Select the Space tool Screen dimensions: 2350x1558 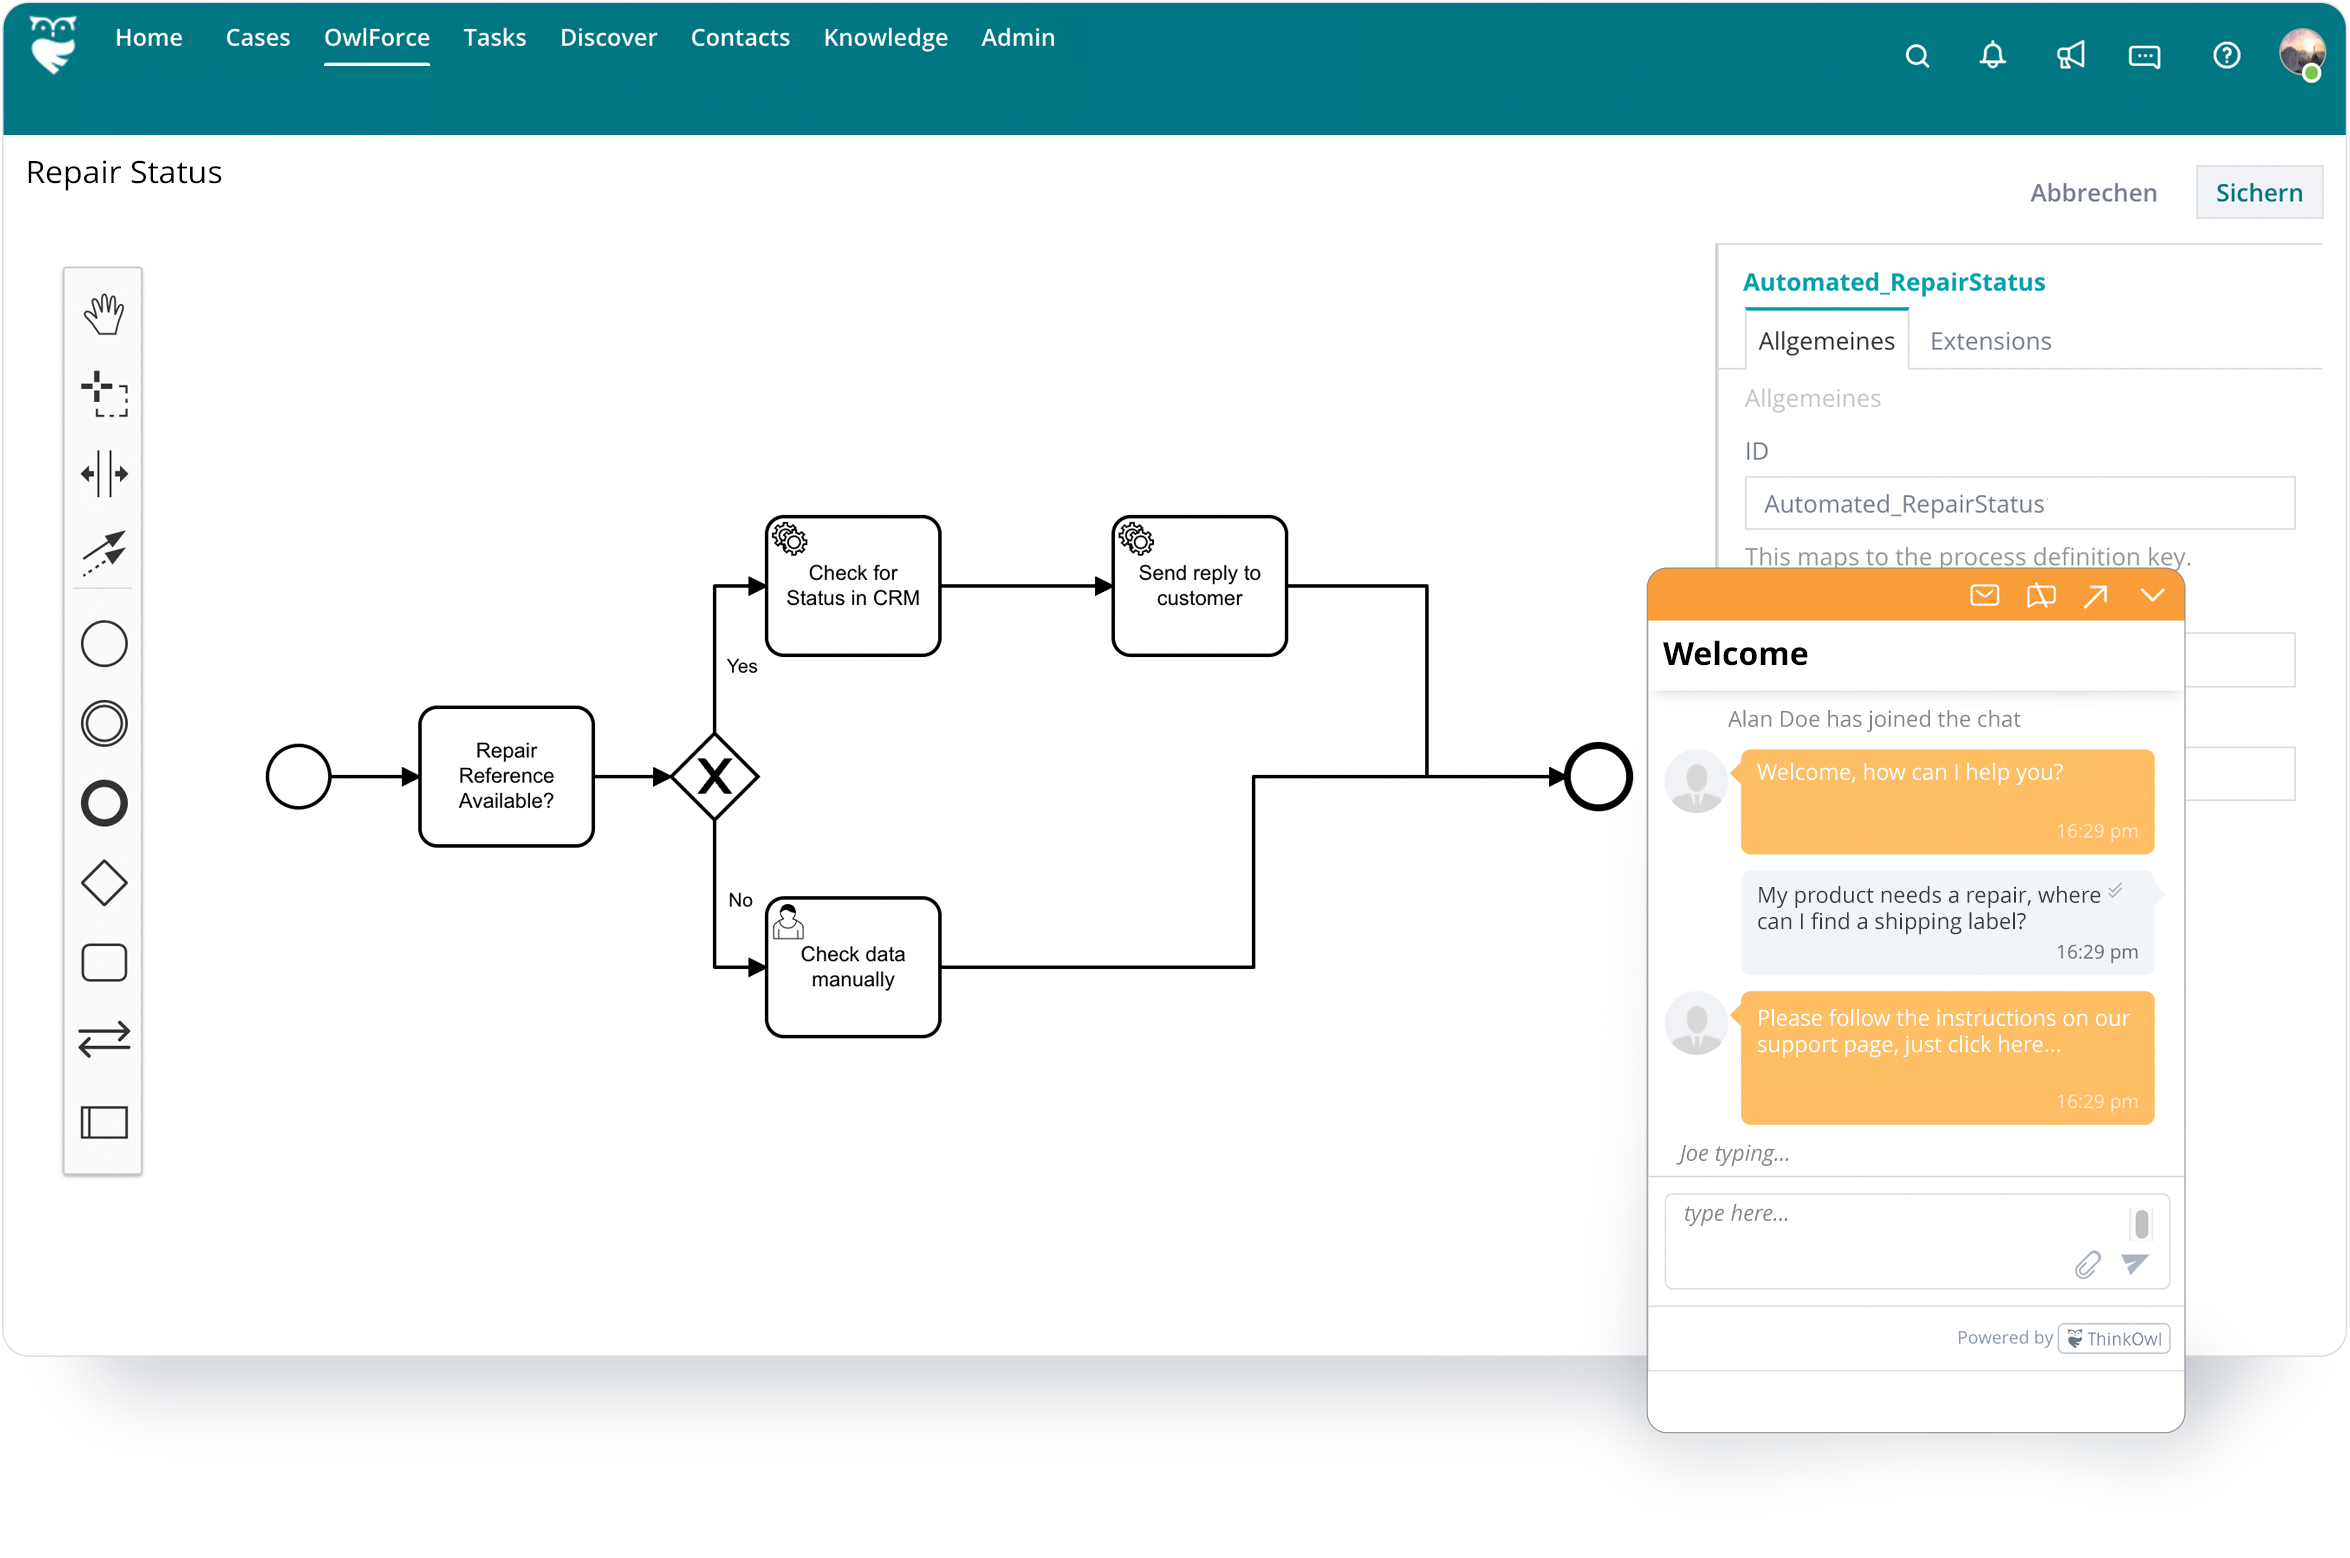click(x=103, y=473)
